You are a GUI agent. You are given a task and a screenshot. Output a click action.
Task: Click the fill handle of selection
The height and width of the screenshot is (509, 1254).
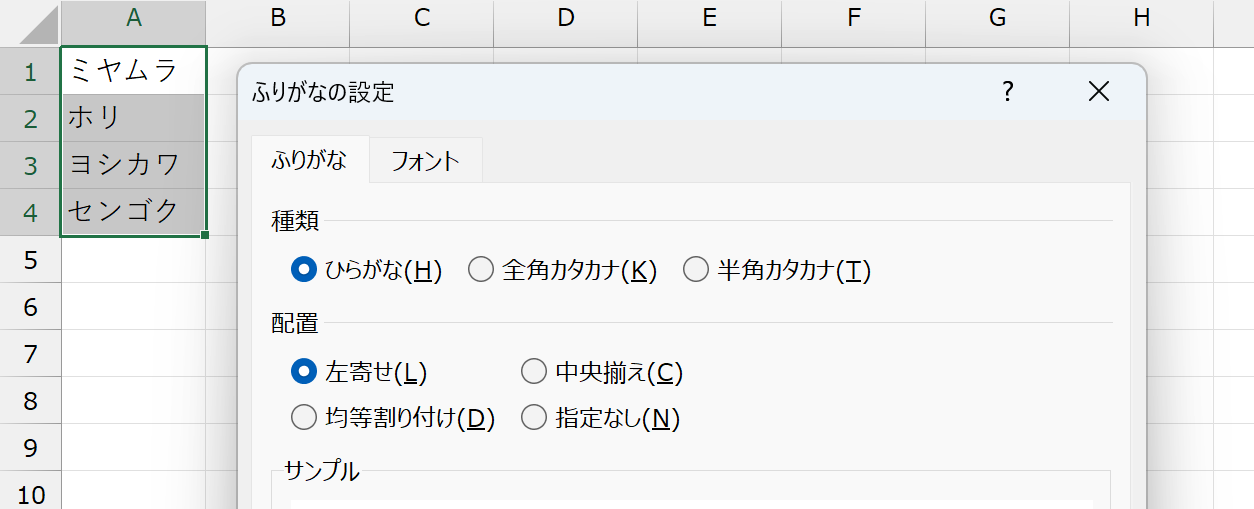click(x=205, y=235)
